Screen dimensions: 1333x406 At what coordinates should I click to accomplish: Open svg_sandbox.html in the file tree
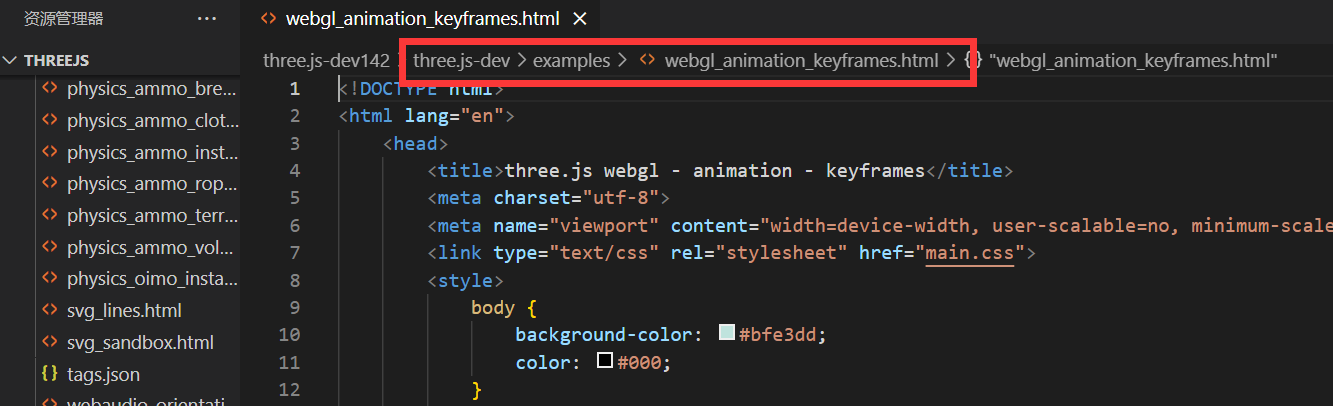(140, 343)
